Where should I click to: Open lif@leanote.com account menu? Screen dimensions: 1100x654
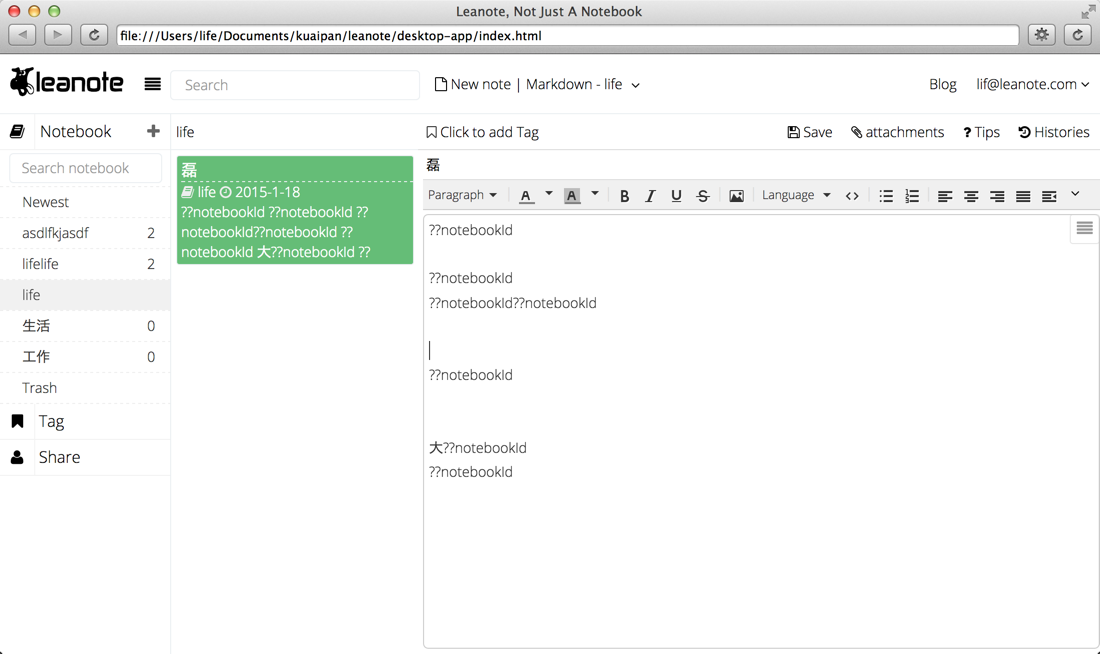click(x=1032, y=84)
